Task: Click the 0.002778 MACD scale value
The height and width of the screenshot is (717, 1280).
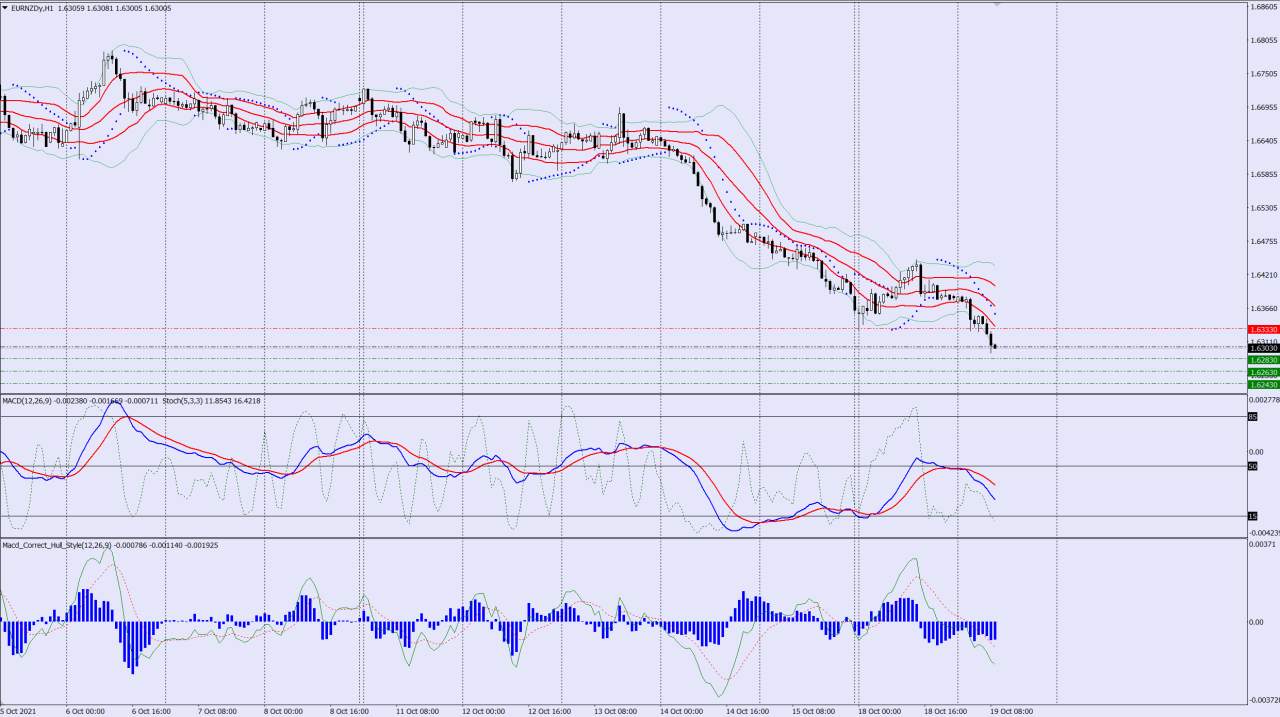Action: click(1264, 400)
